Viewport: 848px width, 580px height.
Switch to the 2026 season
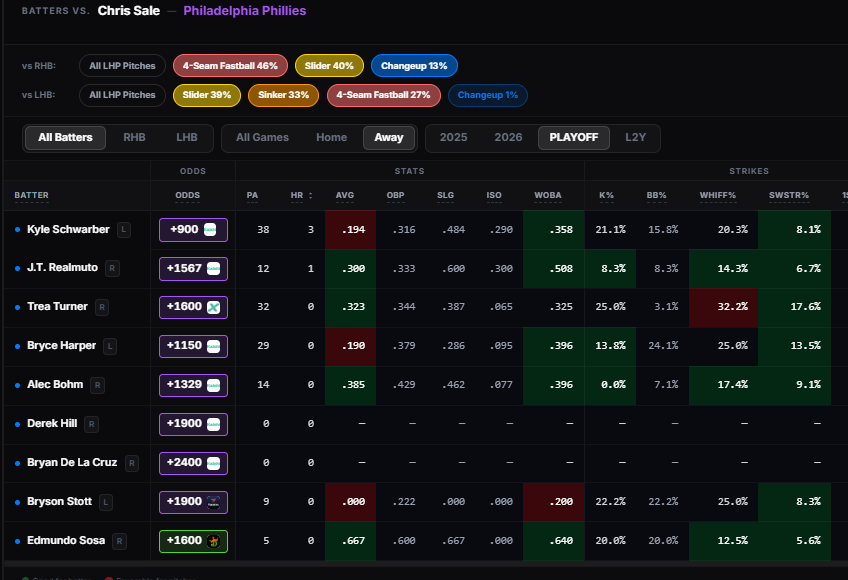[508, 137]
